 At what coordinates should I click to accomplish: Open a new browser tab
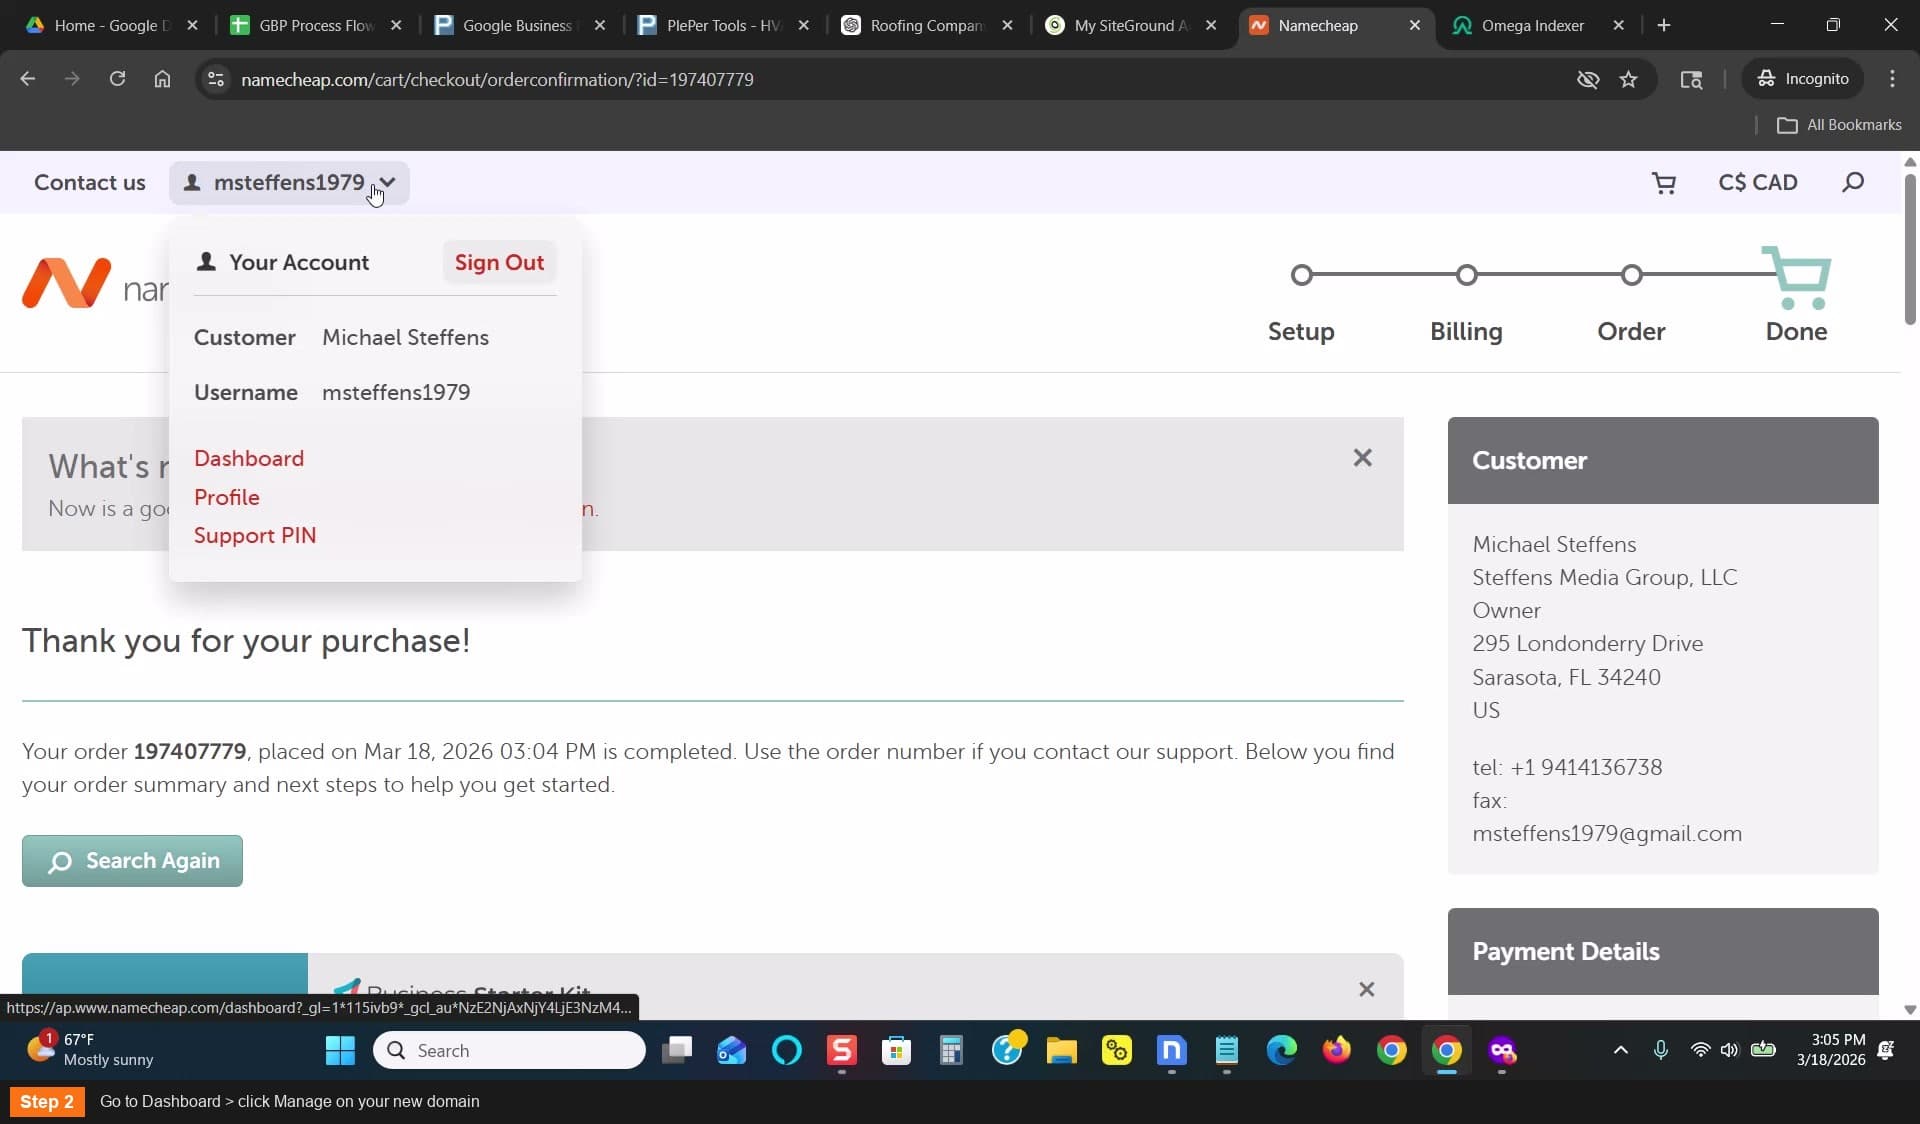1664,25
